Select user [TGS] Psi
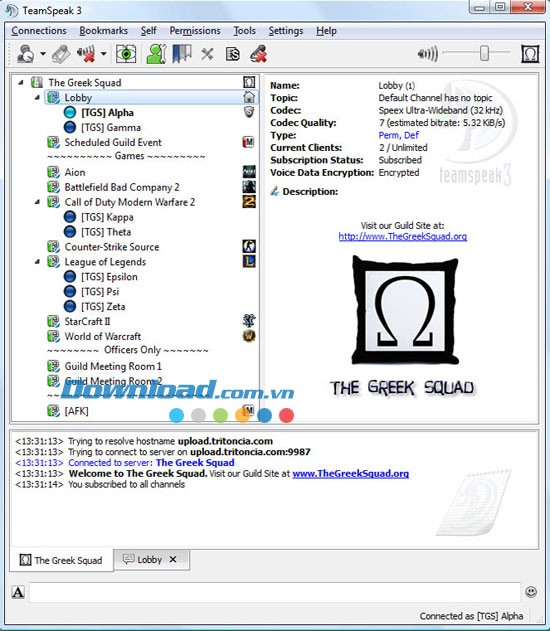Screen dimensions: 550x631 click(x=100, y=292)
